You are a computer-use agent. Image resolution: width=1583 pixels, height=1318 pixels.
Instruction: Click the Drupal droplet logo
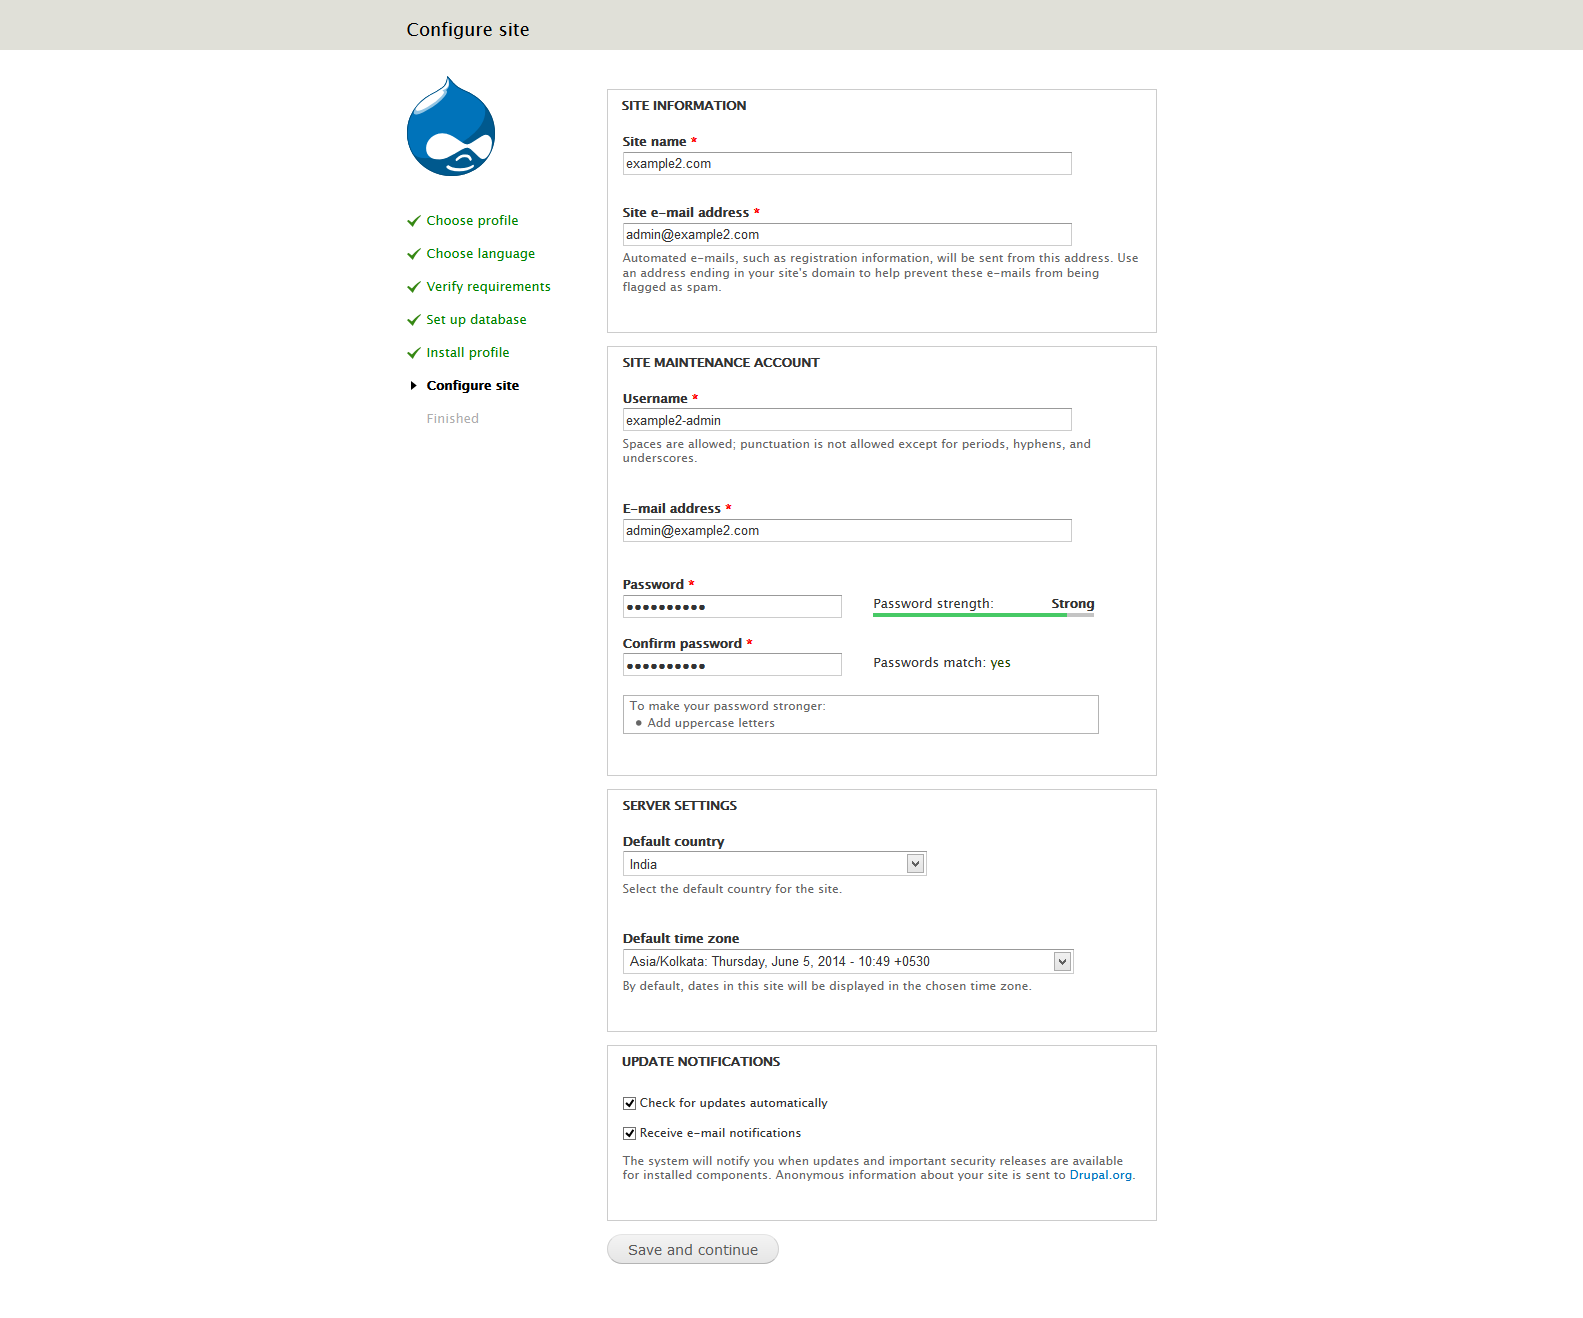click(451, 126)
